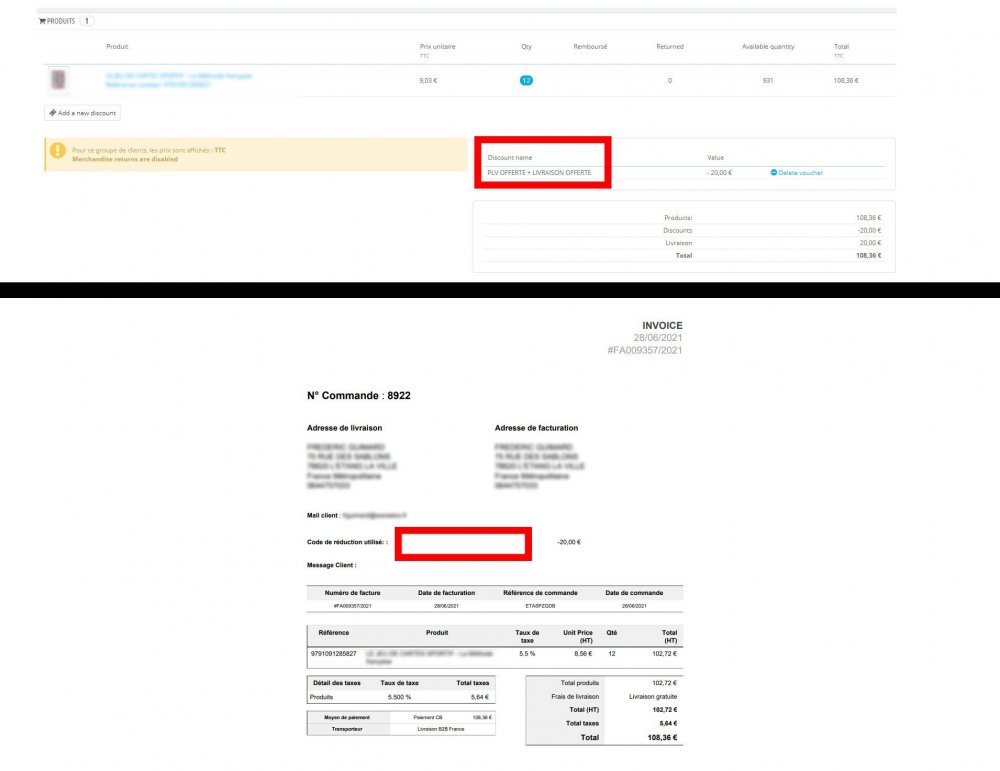This screenshot has width=1000, height=771.
Task: Click Add a new discount button
Action: [x=82, y=113]
